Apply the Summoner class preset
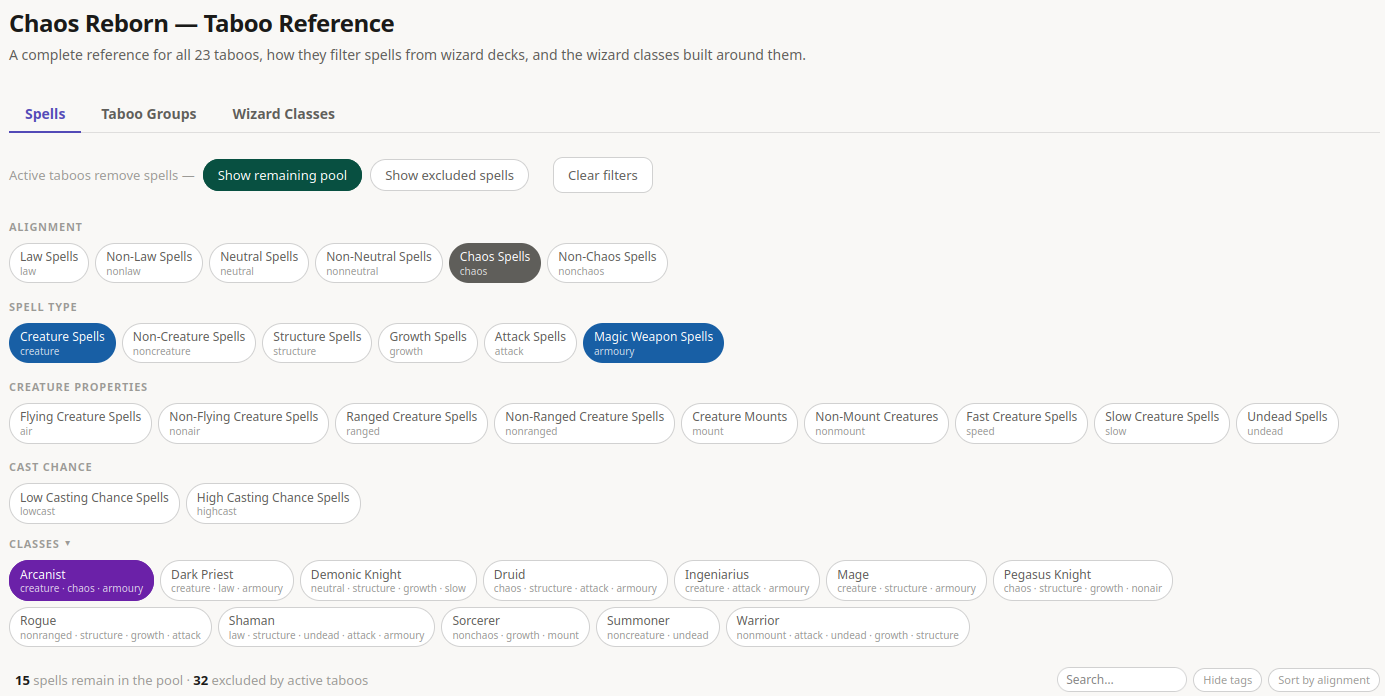The image size is (1385, 696). 658,627
